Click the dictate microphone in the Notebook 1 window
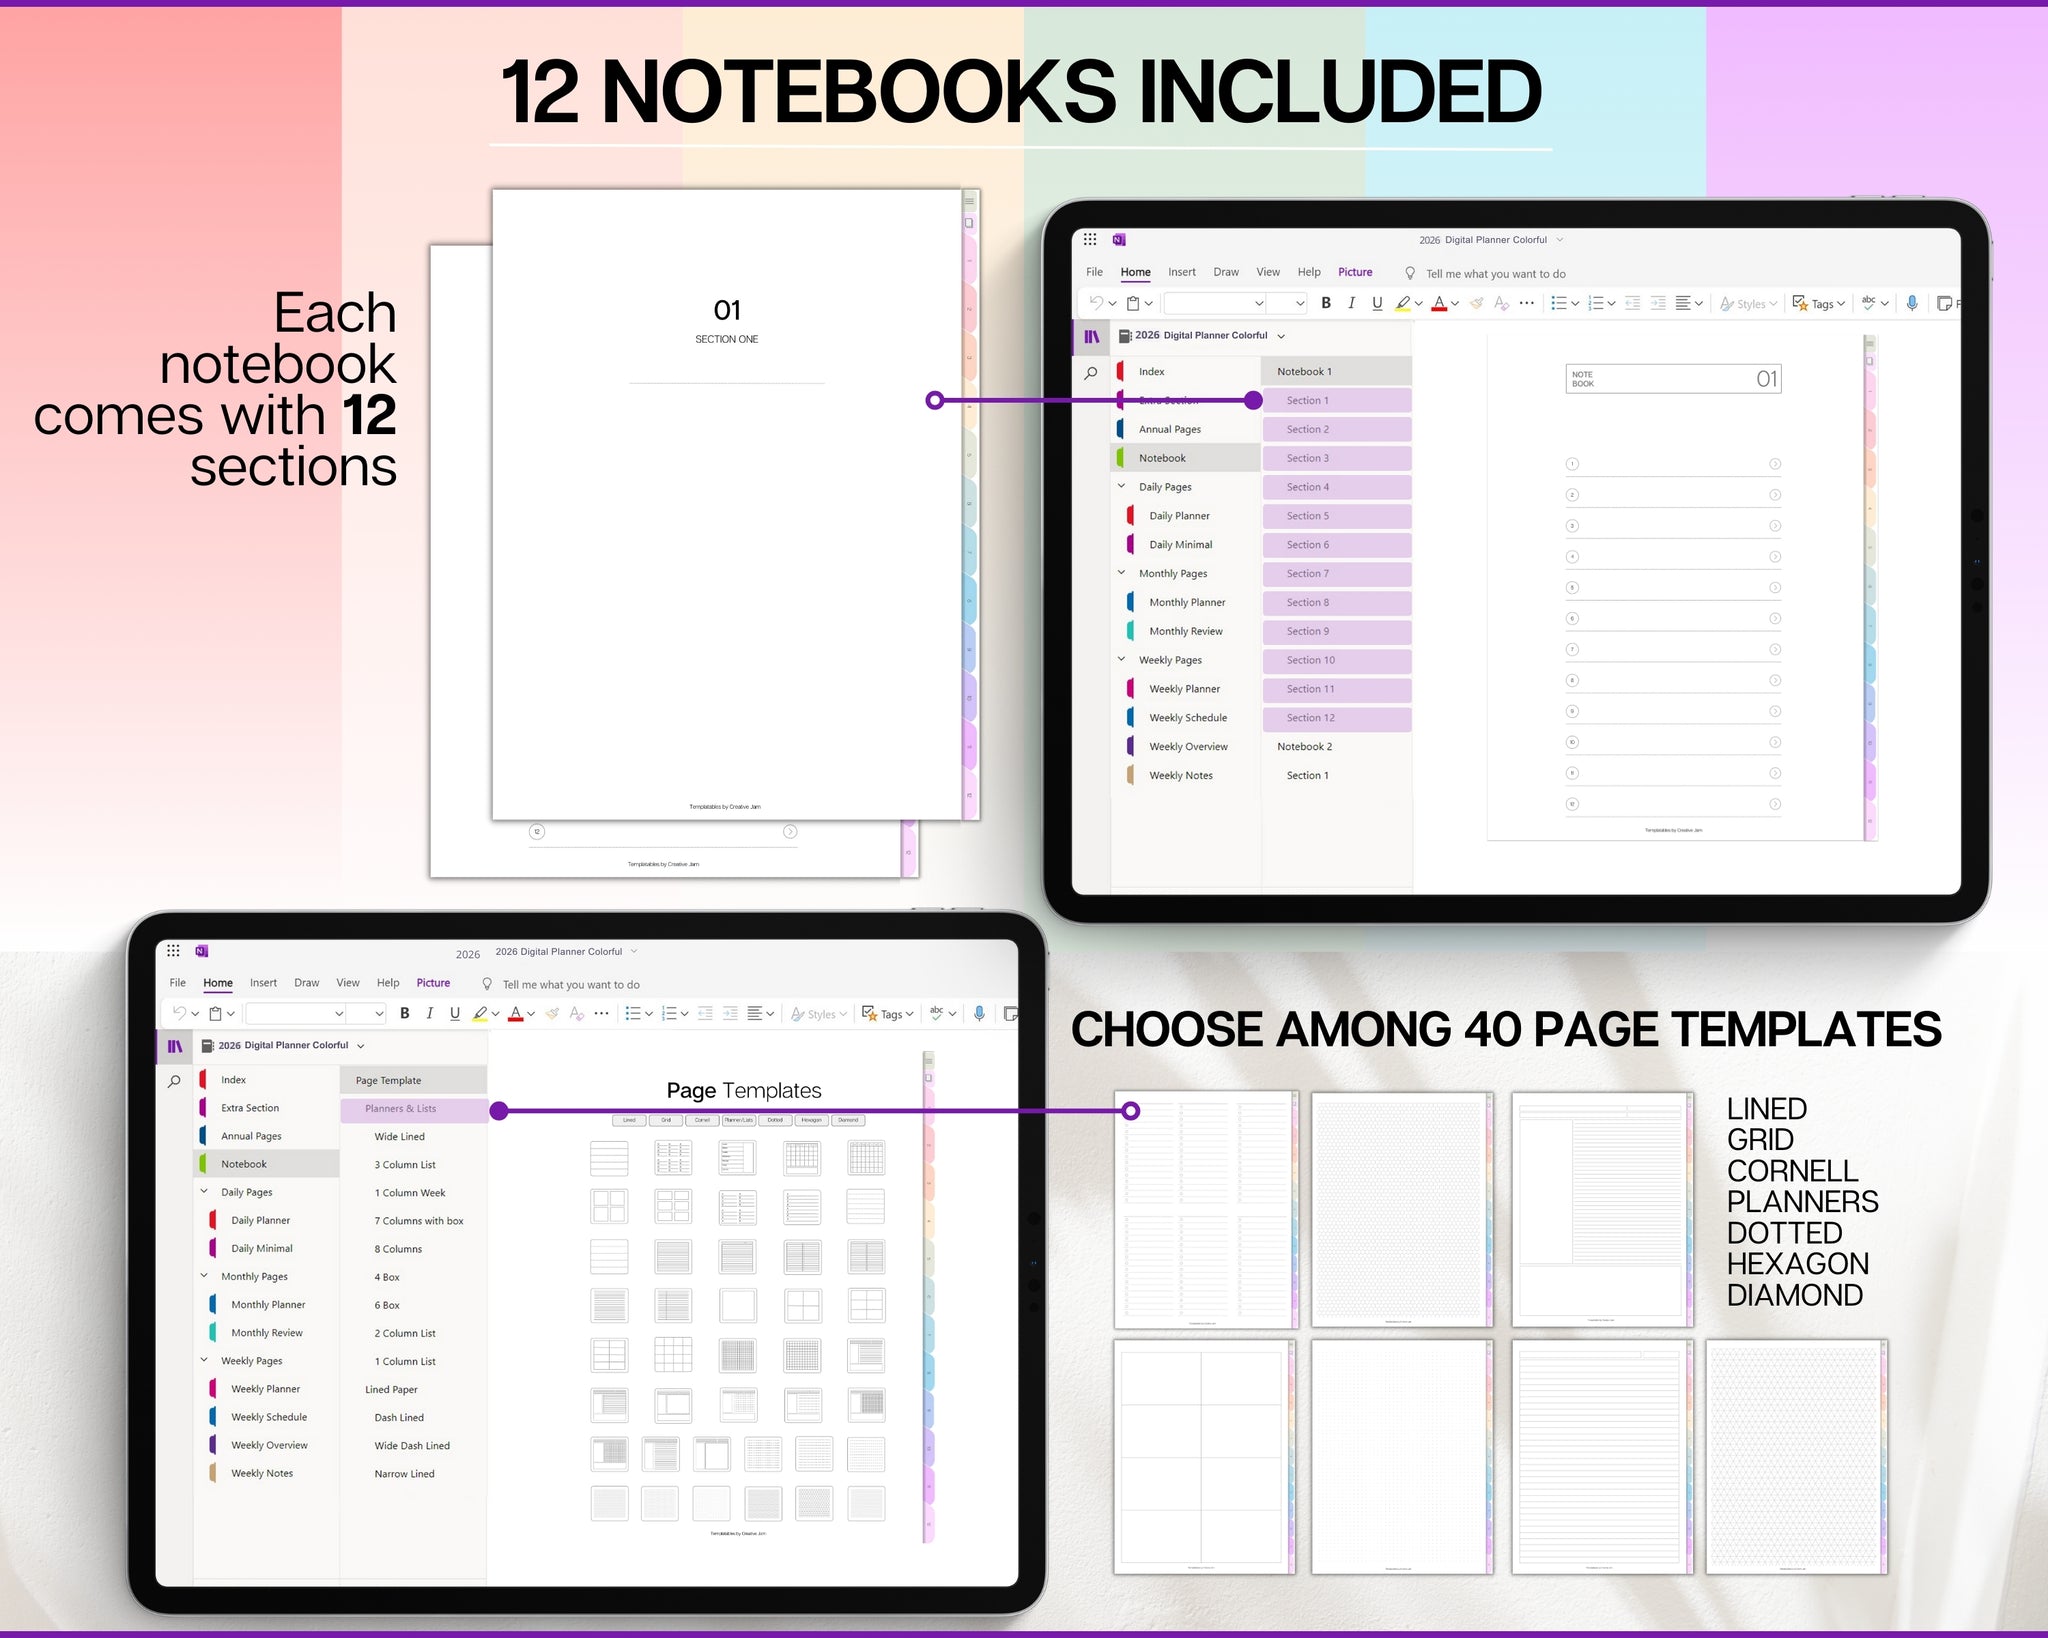Image resolution: width=2048 pixels, height=1638 pixels. click(1911, 303)
